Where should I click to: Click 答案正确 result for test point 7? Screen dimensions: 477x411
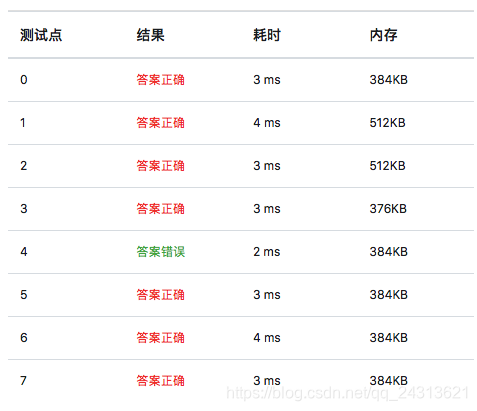[160, 381]
